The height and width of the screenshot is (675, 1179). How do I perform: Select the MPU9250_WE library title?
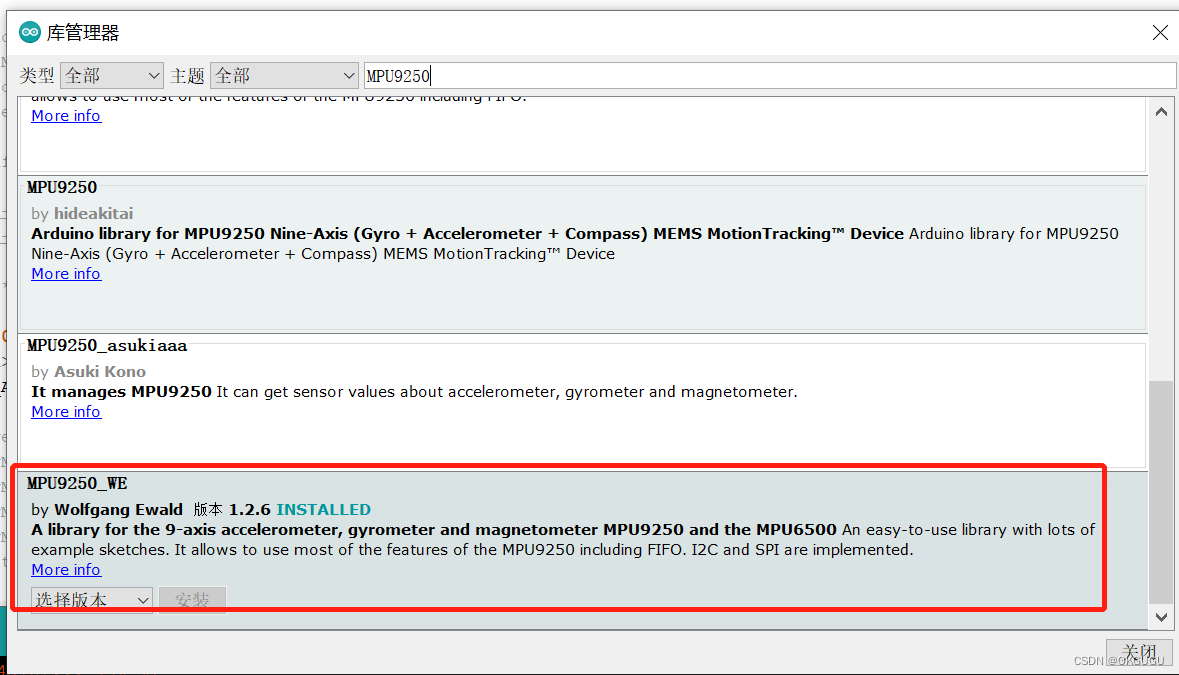[77, 483]
